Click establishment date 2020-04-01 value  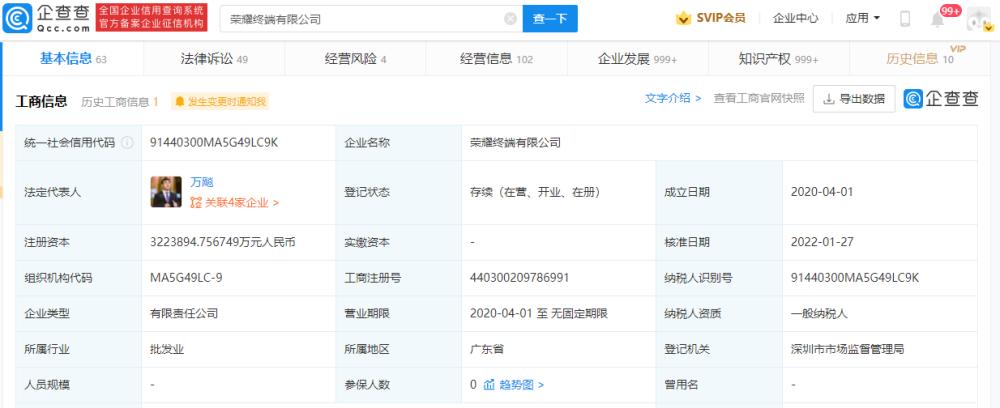point(822,192)
